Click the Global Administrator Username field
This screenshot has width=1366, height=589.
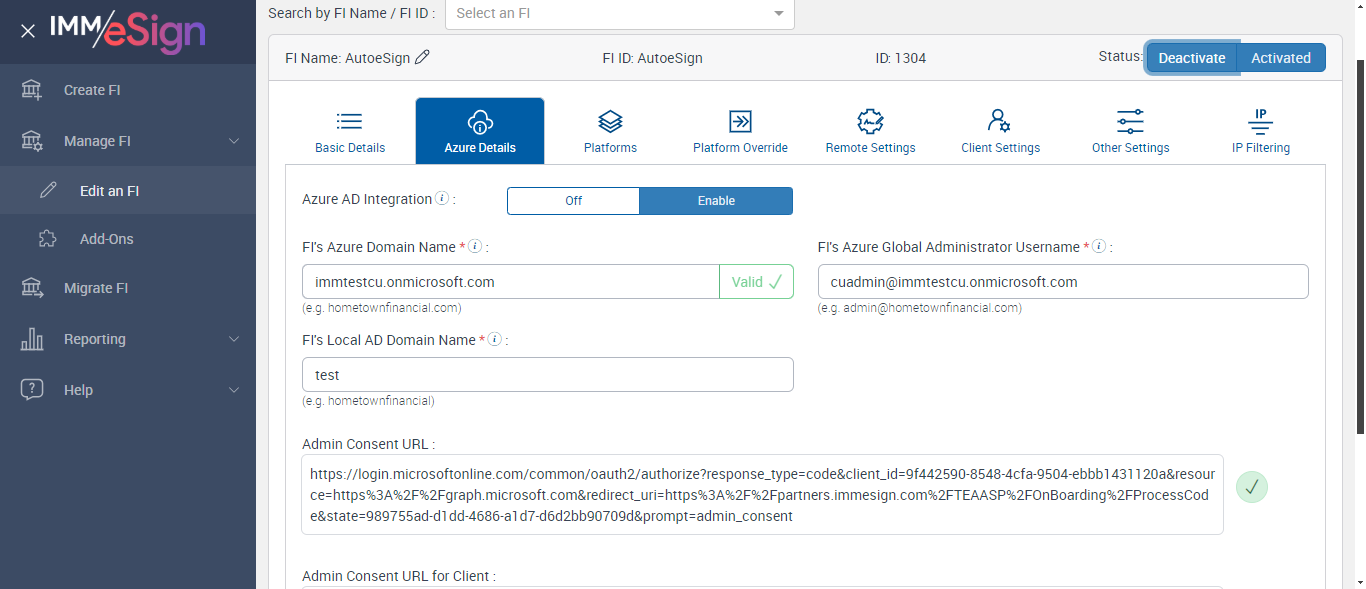click(x=1063, y=282)
